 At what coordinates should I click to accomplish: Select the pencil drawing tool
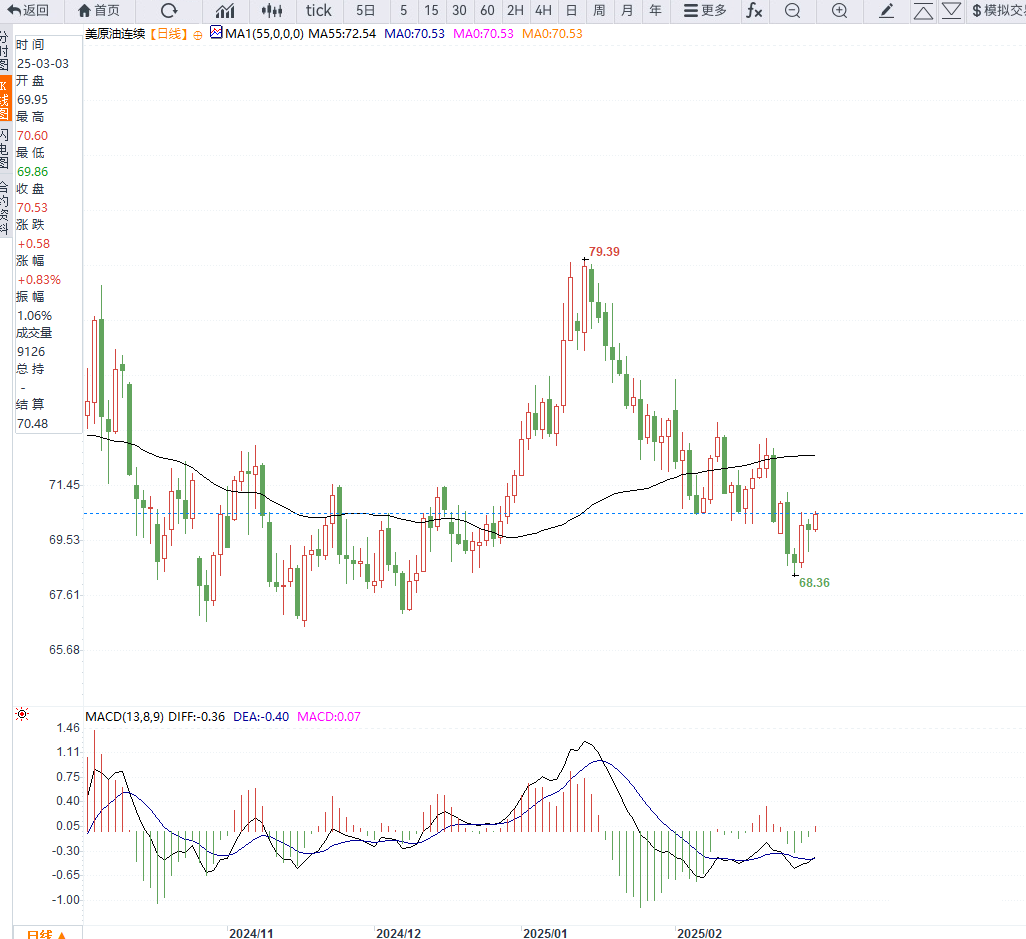click(x=887, y=10)
